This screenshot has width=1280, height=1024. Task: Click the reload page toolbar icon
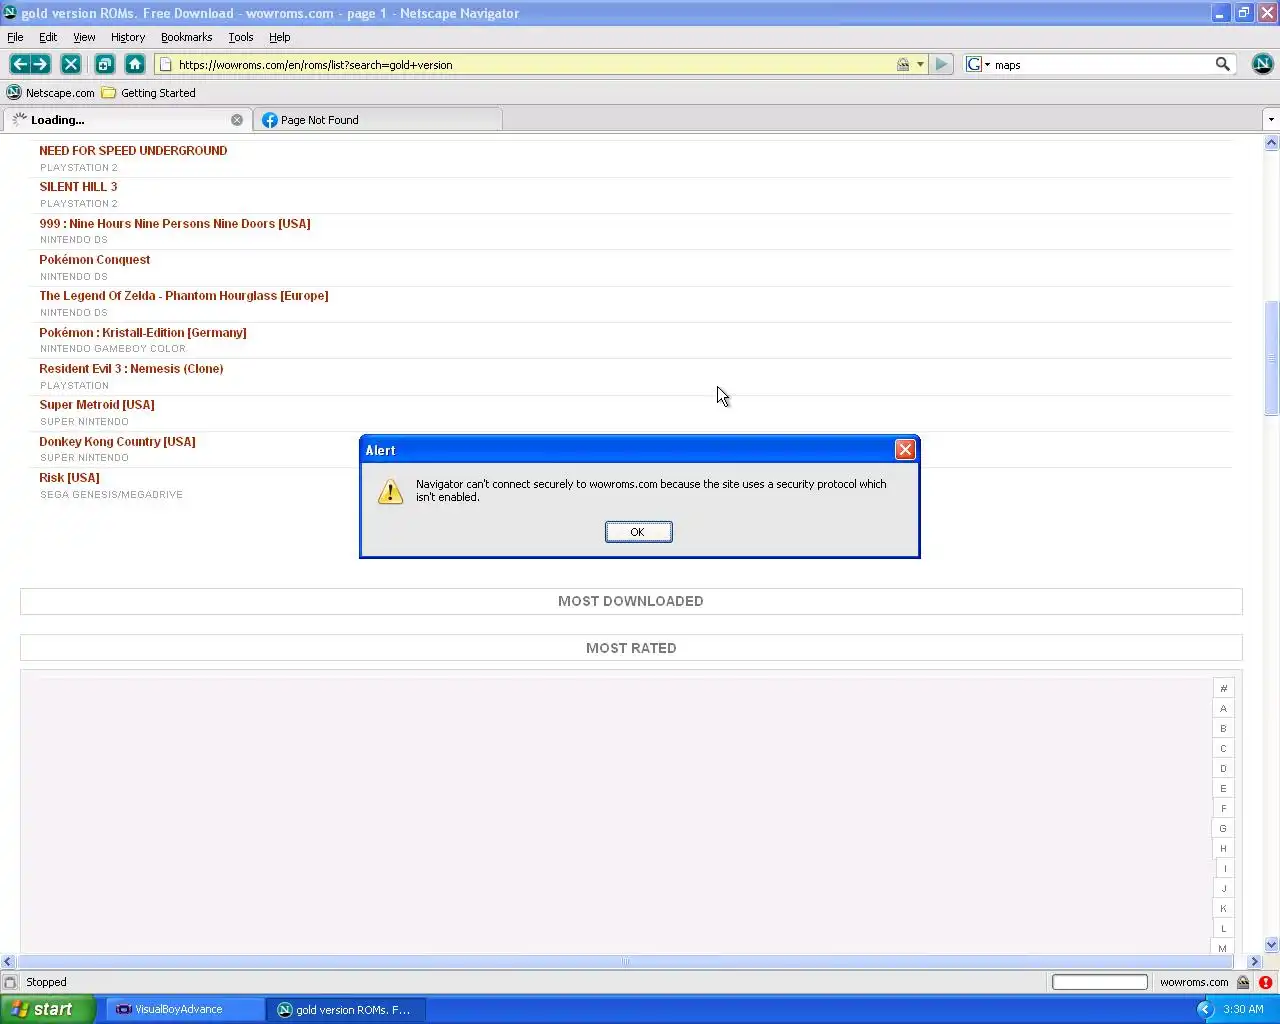click(104, 64)
